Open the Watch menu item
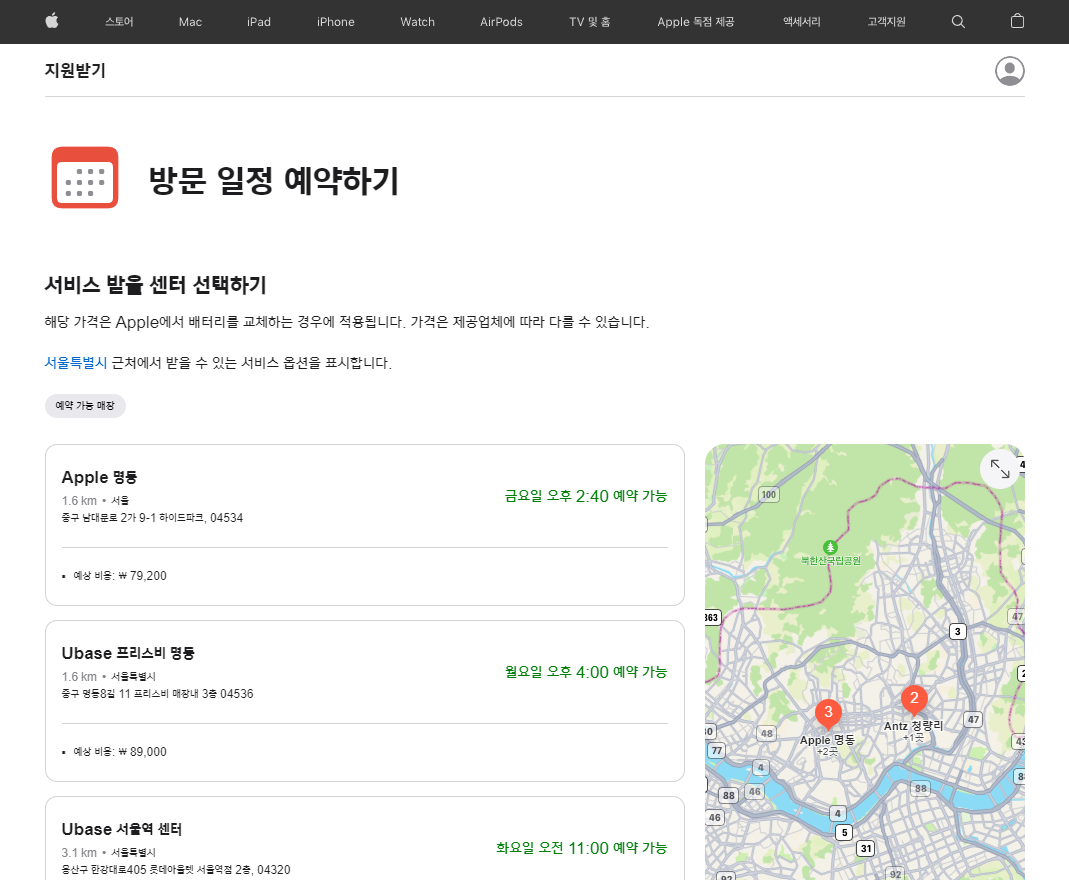This screenshot has height=880, width=1069. pyautogui.click(x=417, y=22)
